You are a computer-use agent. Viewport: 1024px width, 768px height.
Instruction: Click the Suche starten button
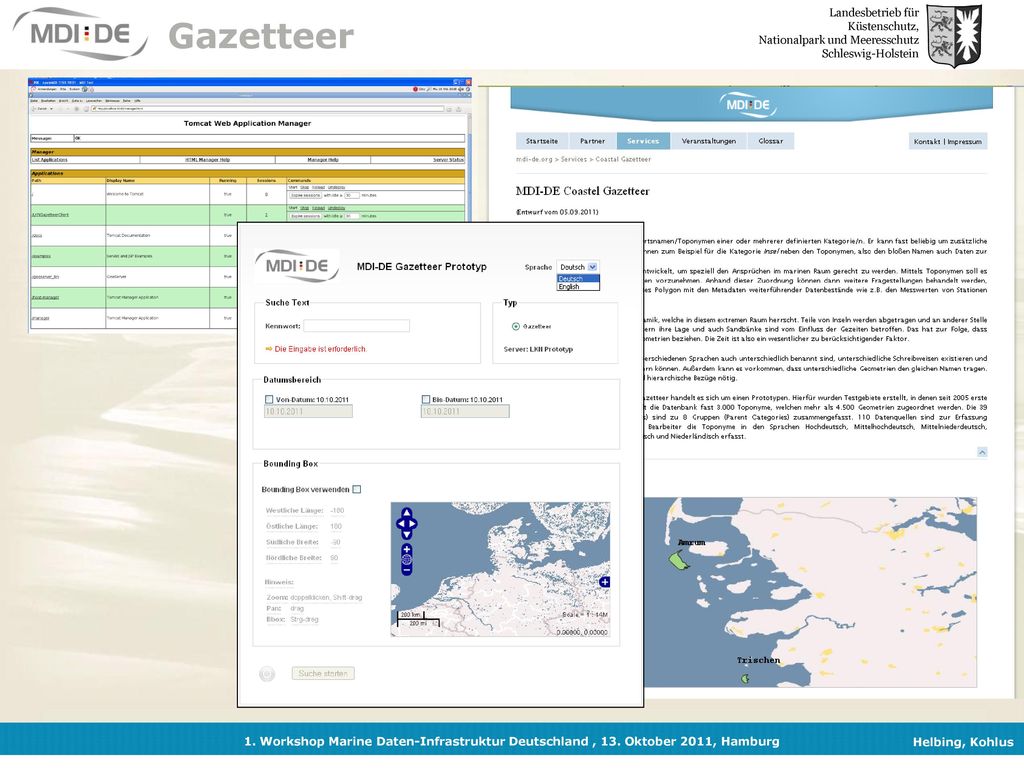point(323,673)
